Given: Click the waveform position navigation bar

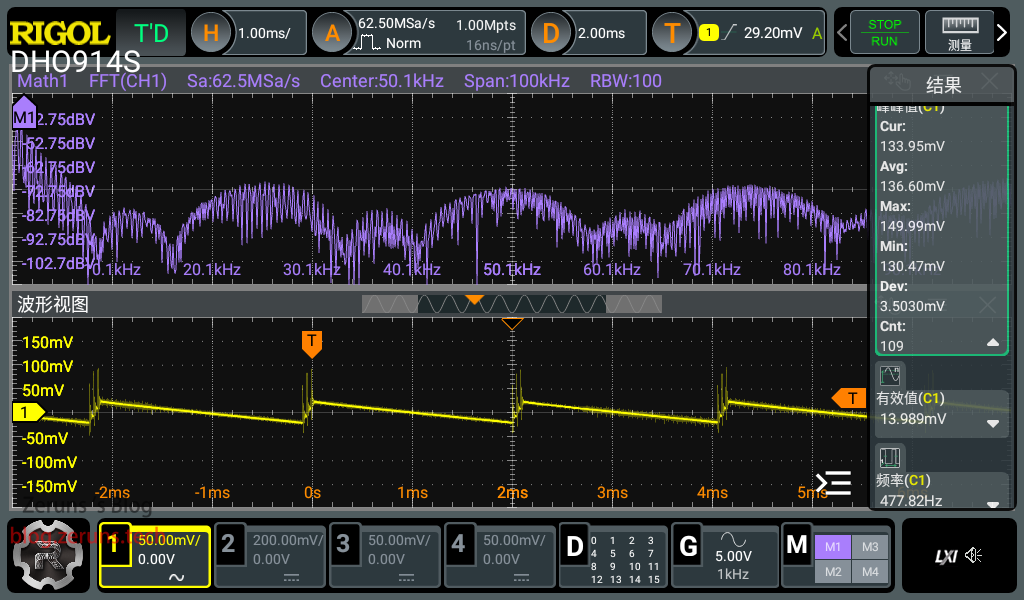Looking at the screenshot, I should point(511,304).
